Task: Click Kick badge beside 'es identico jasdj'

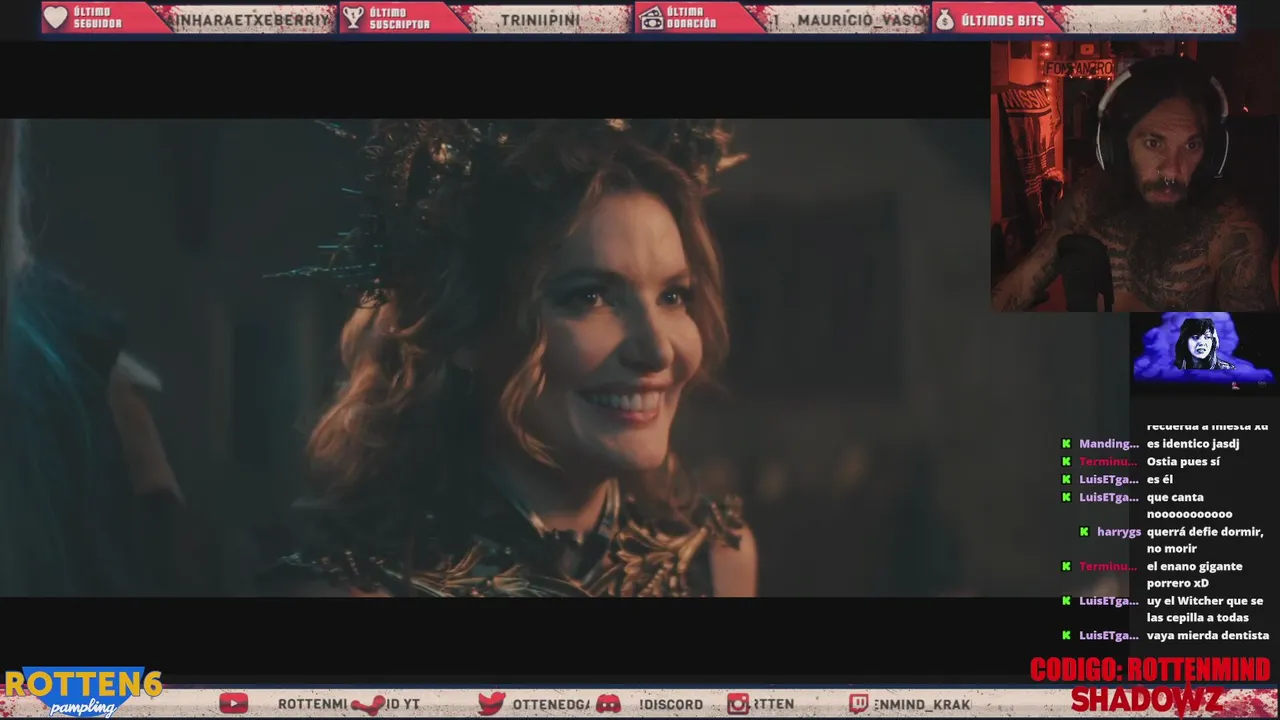Action: coord(1066,444)
